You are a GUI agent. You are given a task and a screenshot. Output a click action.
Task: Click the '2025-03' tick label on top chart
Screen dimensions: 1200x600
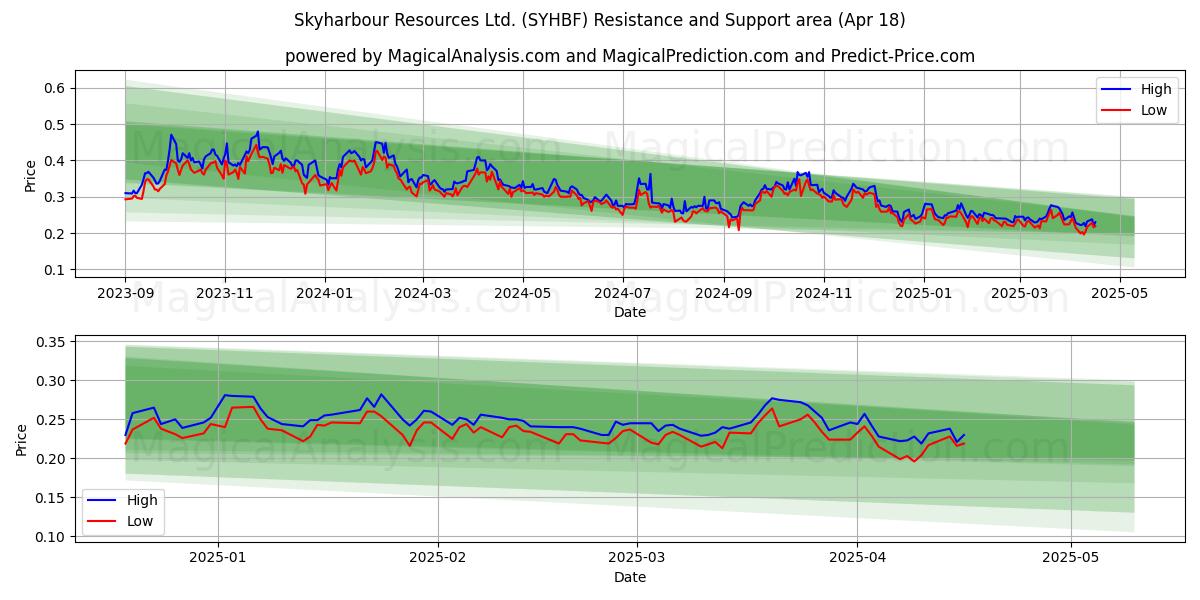(x=1020, y=294)
